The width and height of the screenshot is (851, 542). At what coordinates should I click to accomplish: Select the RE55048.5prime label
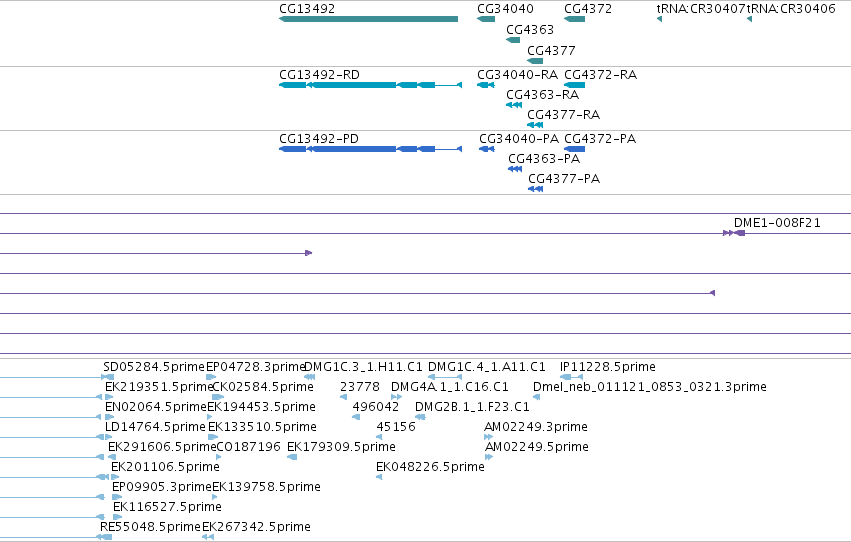point(150,527)
